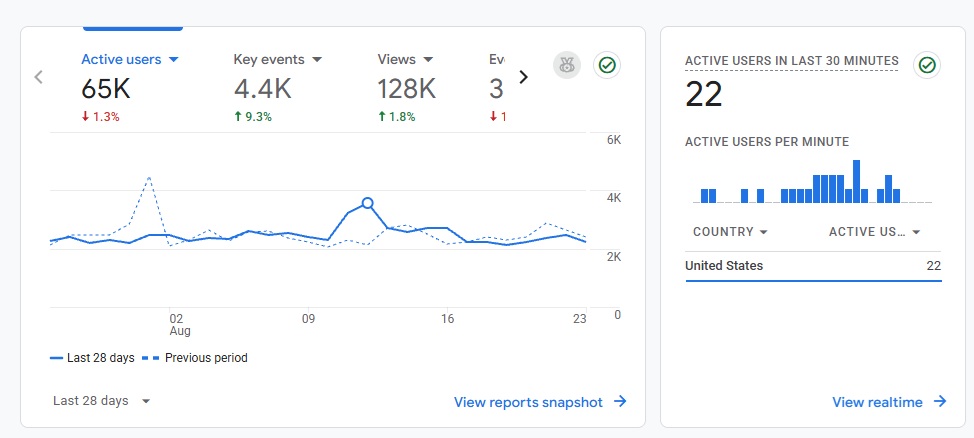
Task: Show next metrics with the right chevron
Action: tap(524, 76)
